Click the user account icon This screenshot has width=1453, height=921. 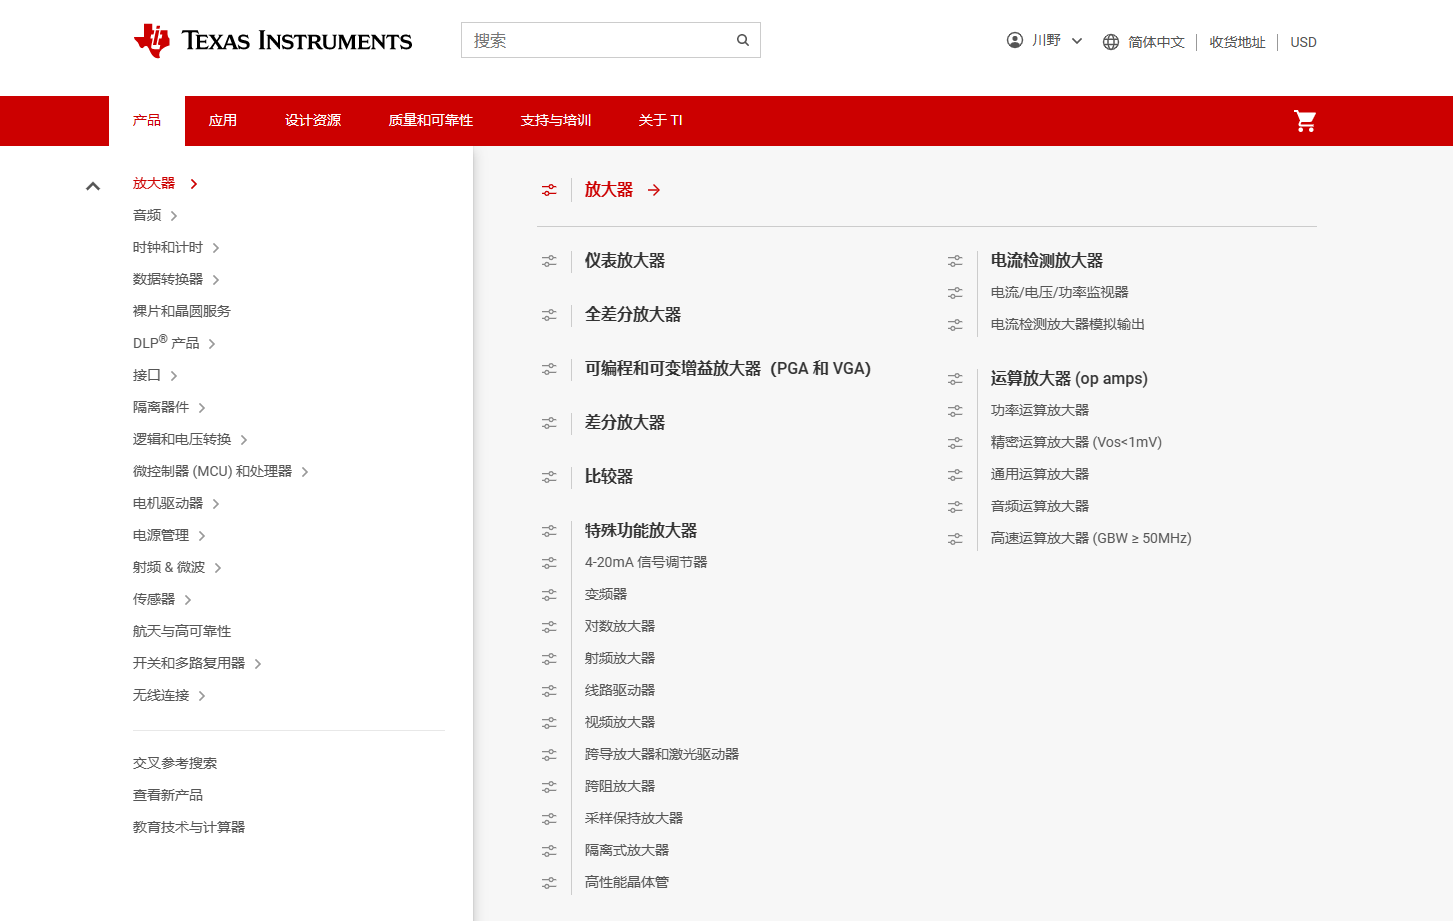(1014, 40)
